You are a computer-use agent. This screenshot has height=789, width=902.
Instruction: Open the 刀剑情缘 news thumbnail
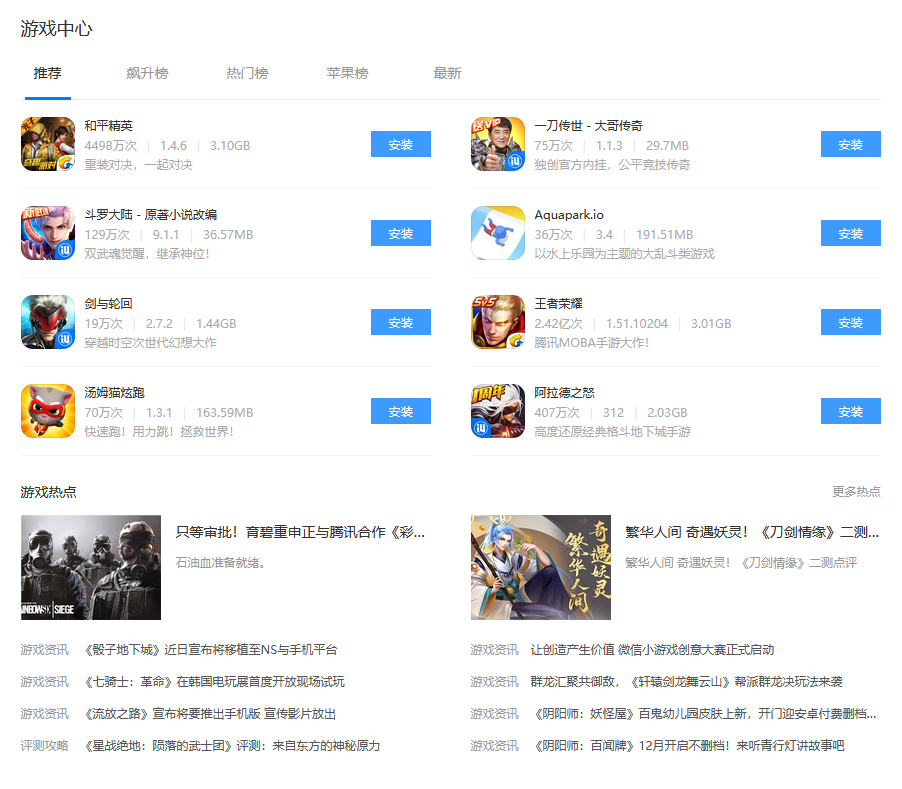click(x=541, y=567)
